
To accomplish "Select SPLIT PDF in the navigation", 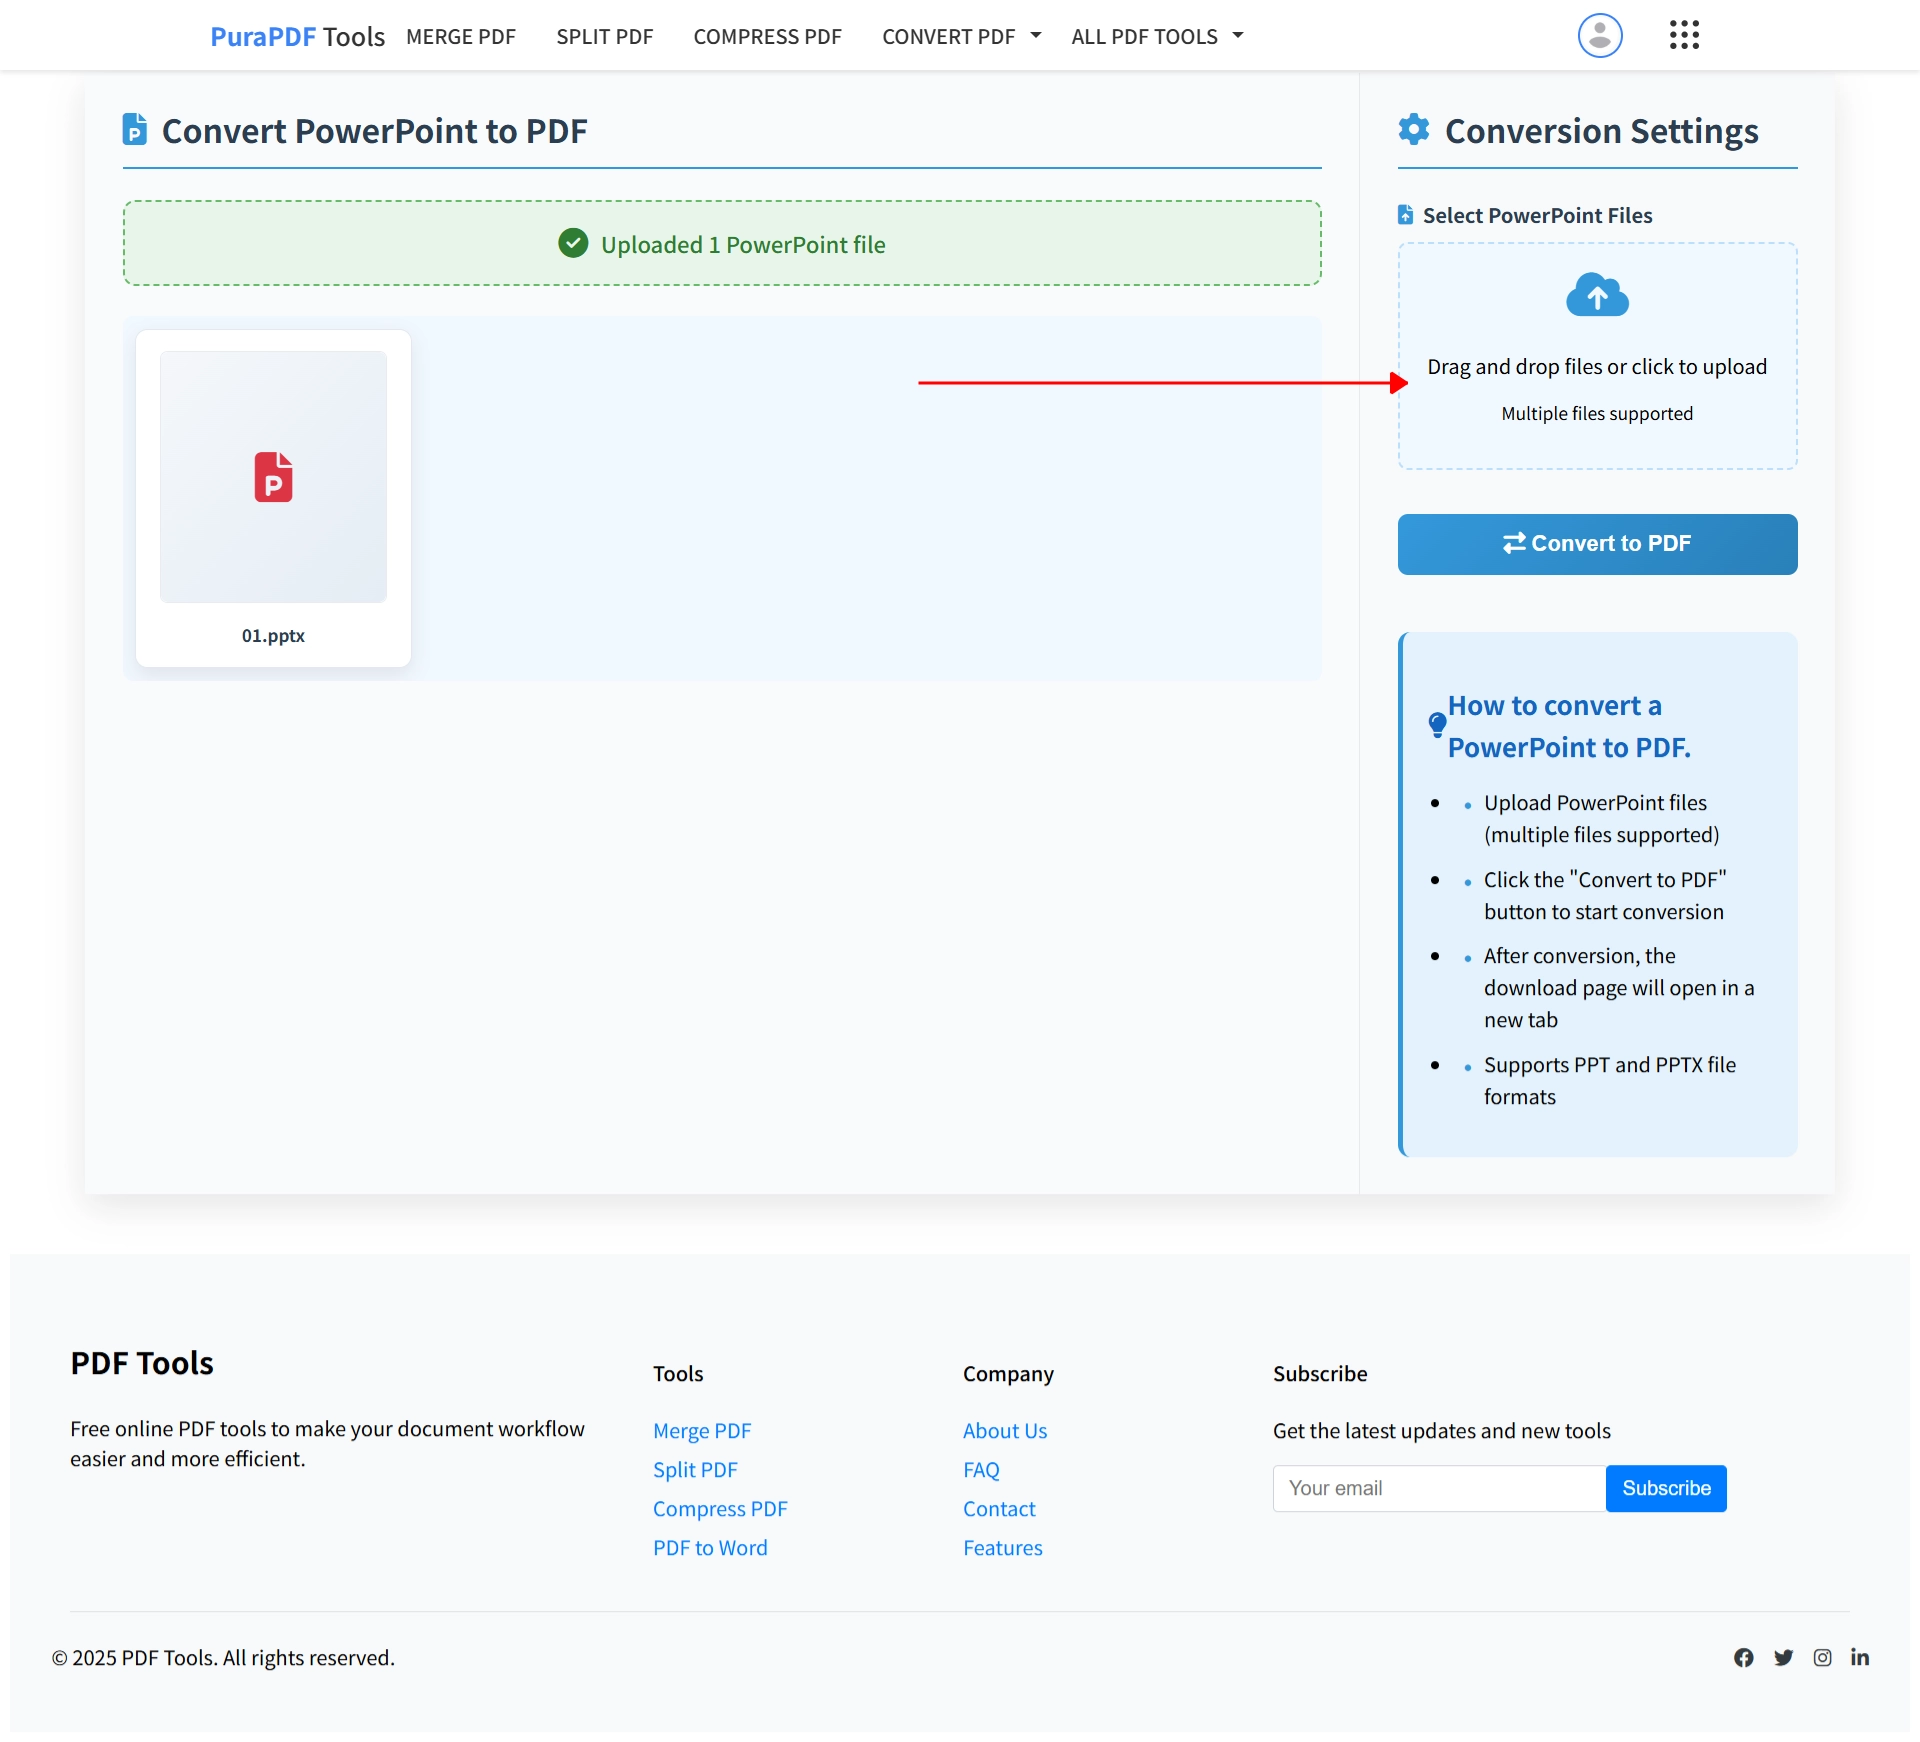I will [604, 36].
